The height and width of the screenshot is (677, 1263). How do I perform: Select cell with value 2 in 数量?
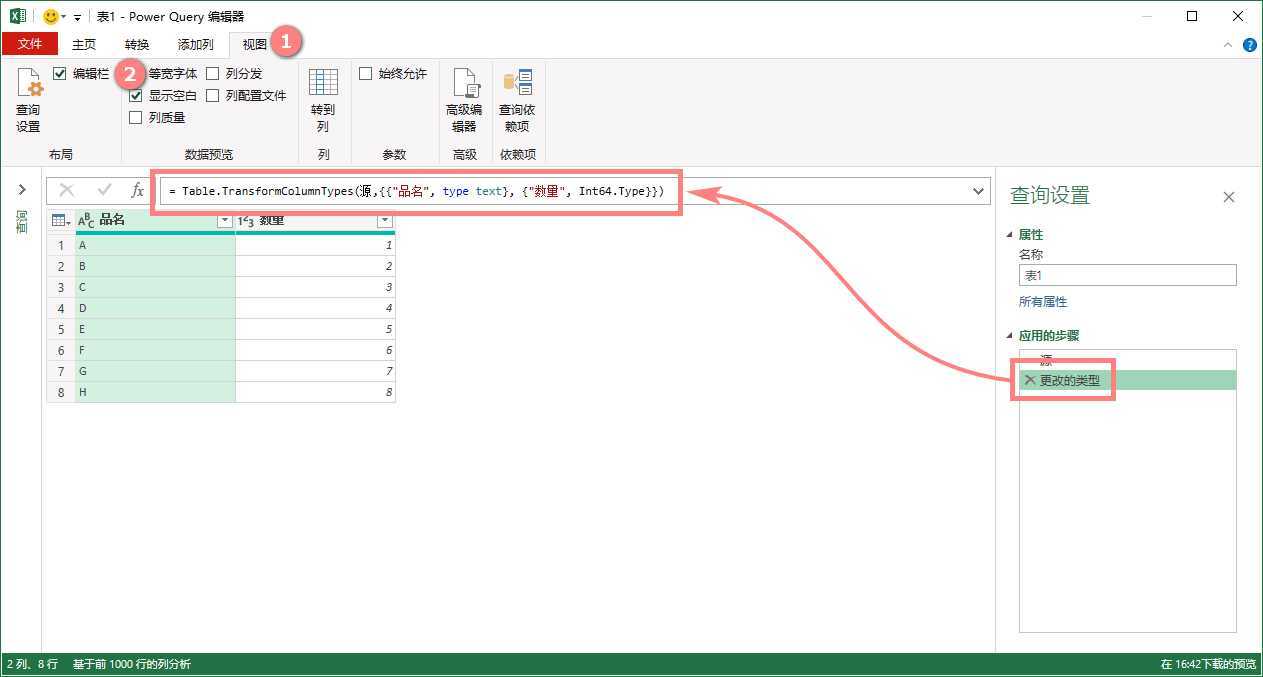pyautogui.click(x=315, y=266)
